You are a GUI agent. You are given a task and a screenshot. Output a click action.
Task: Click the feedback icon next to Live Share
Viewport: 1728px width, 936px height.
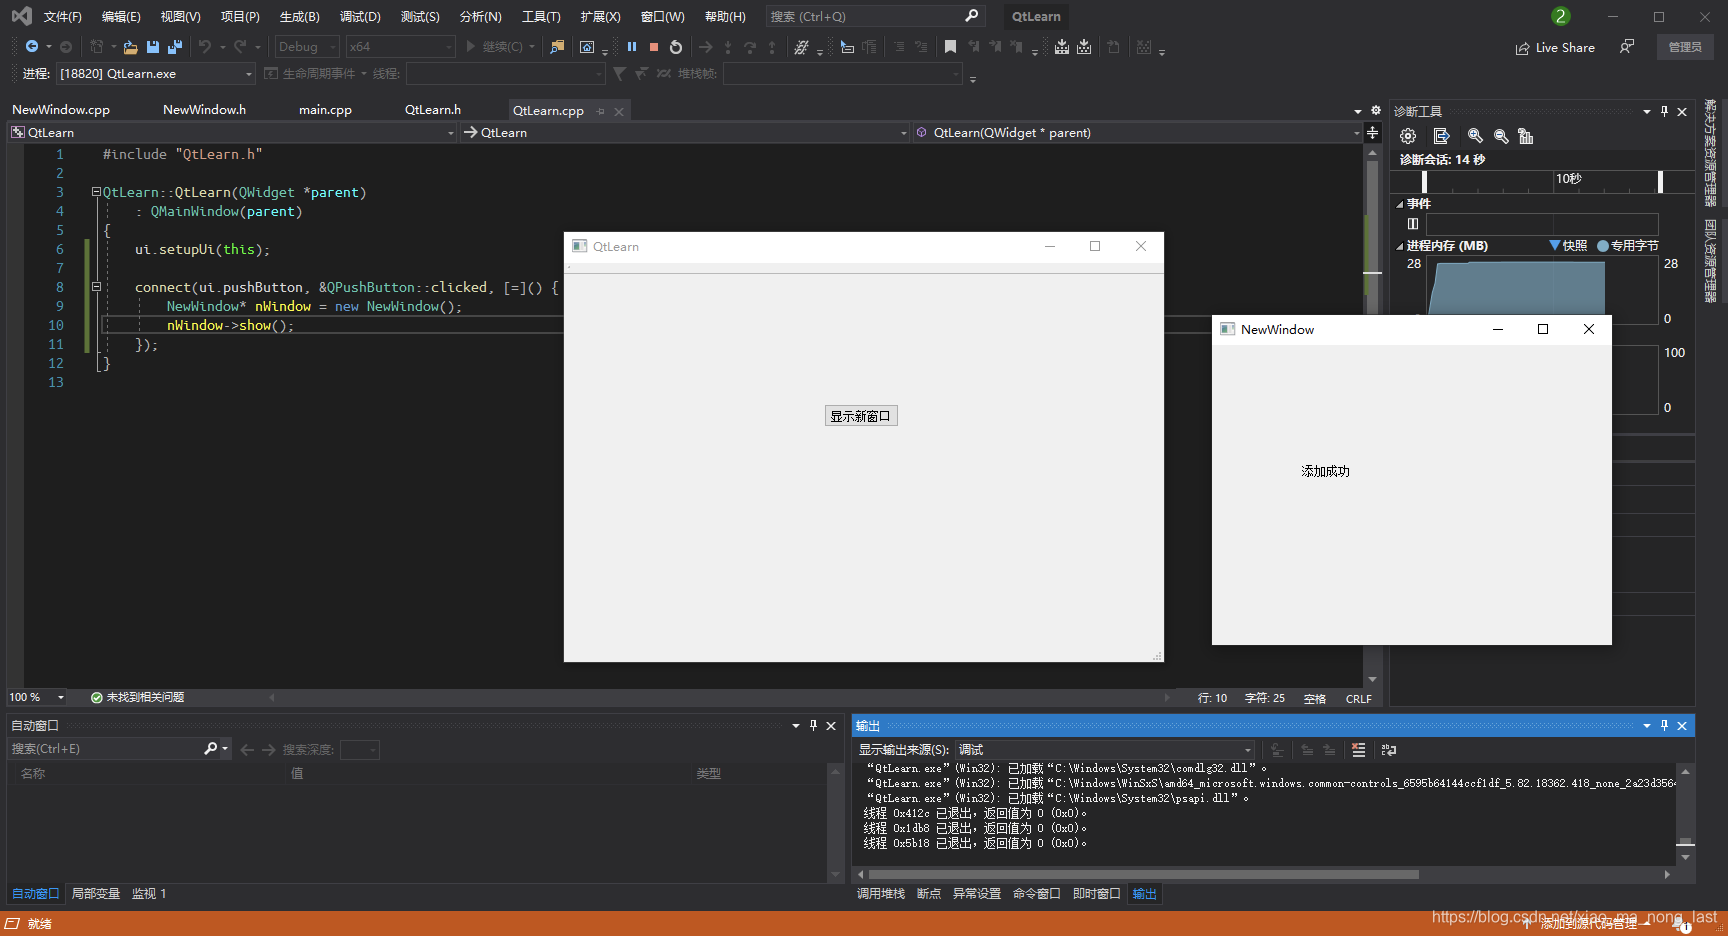1627,47
